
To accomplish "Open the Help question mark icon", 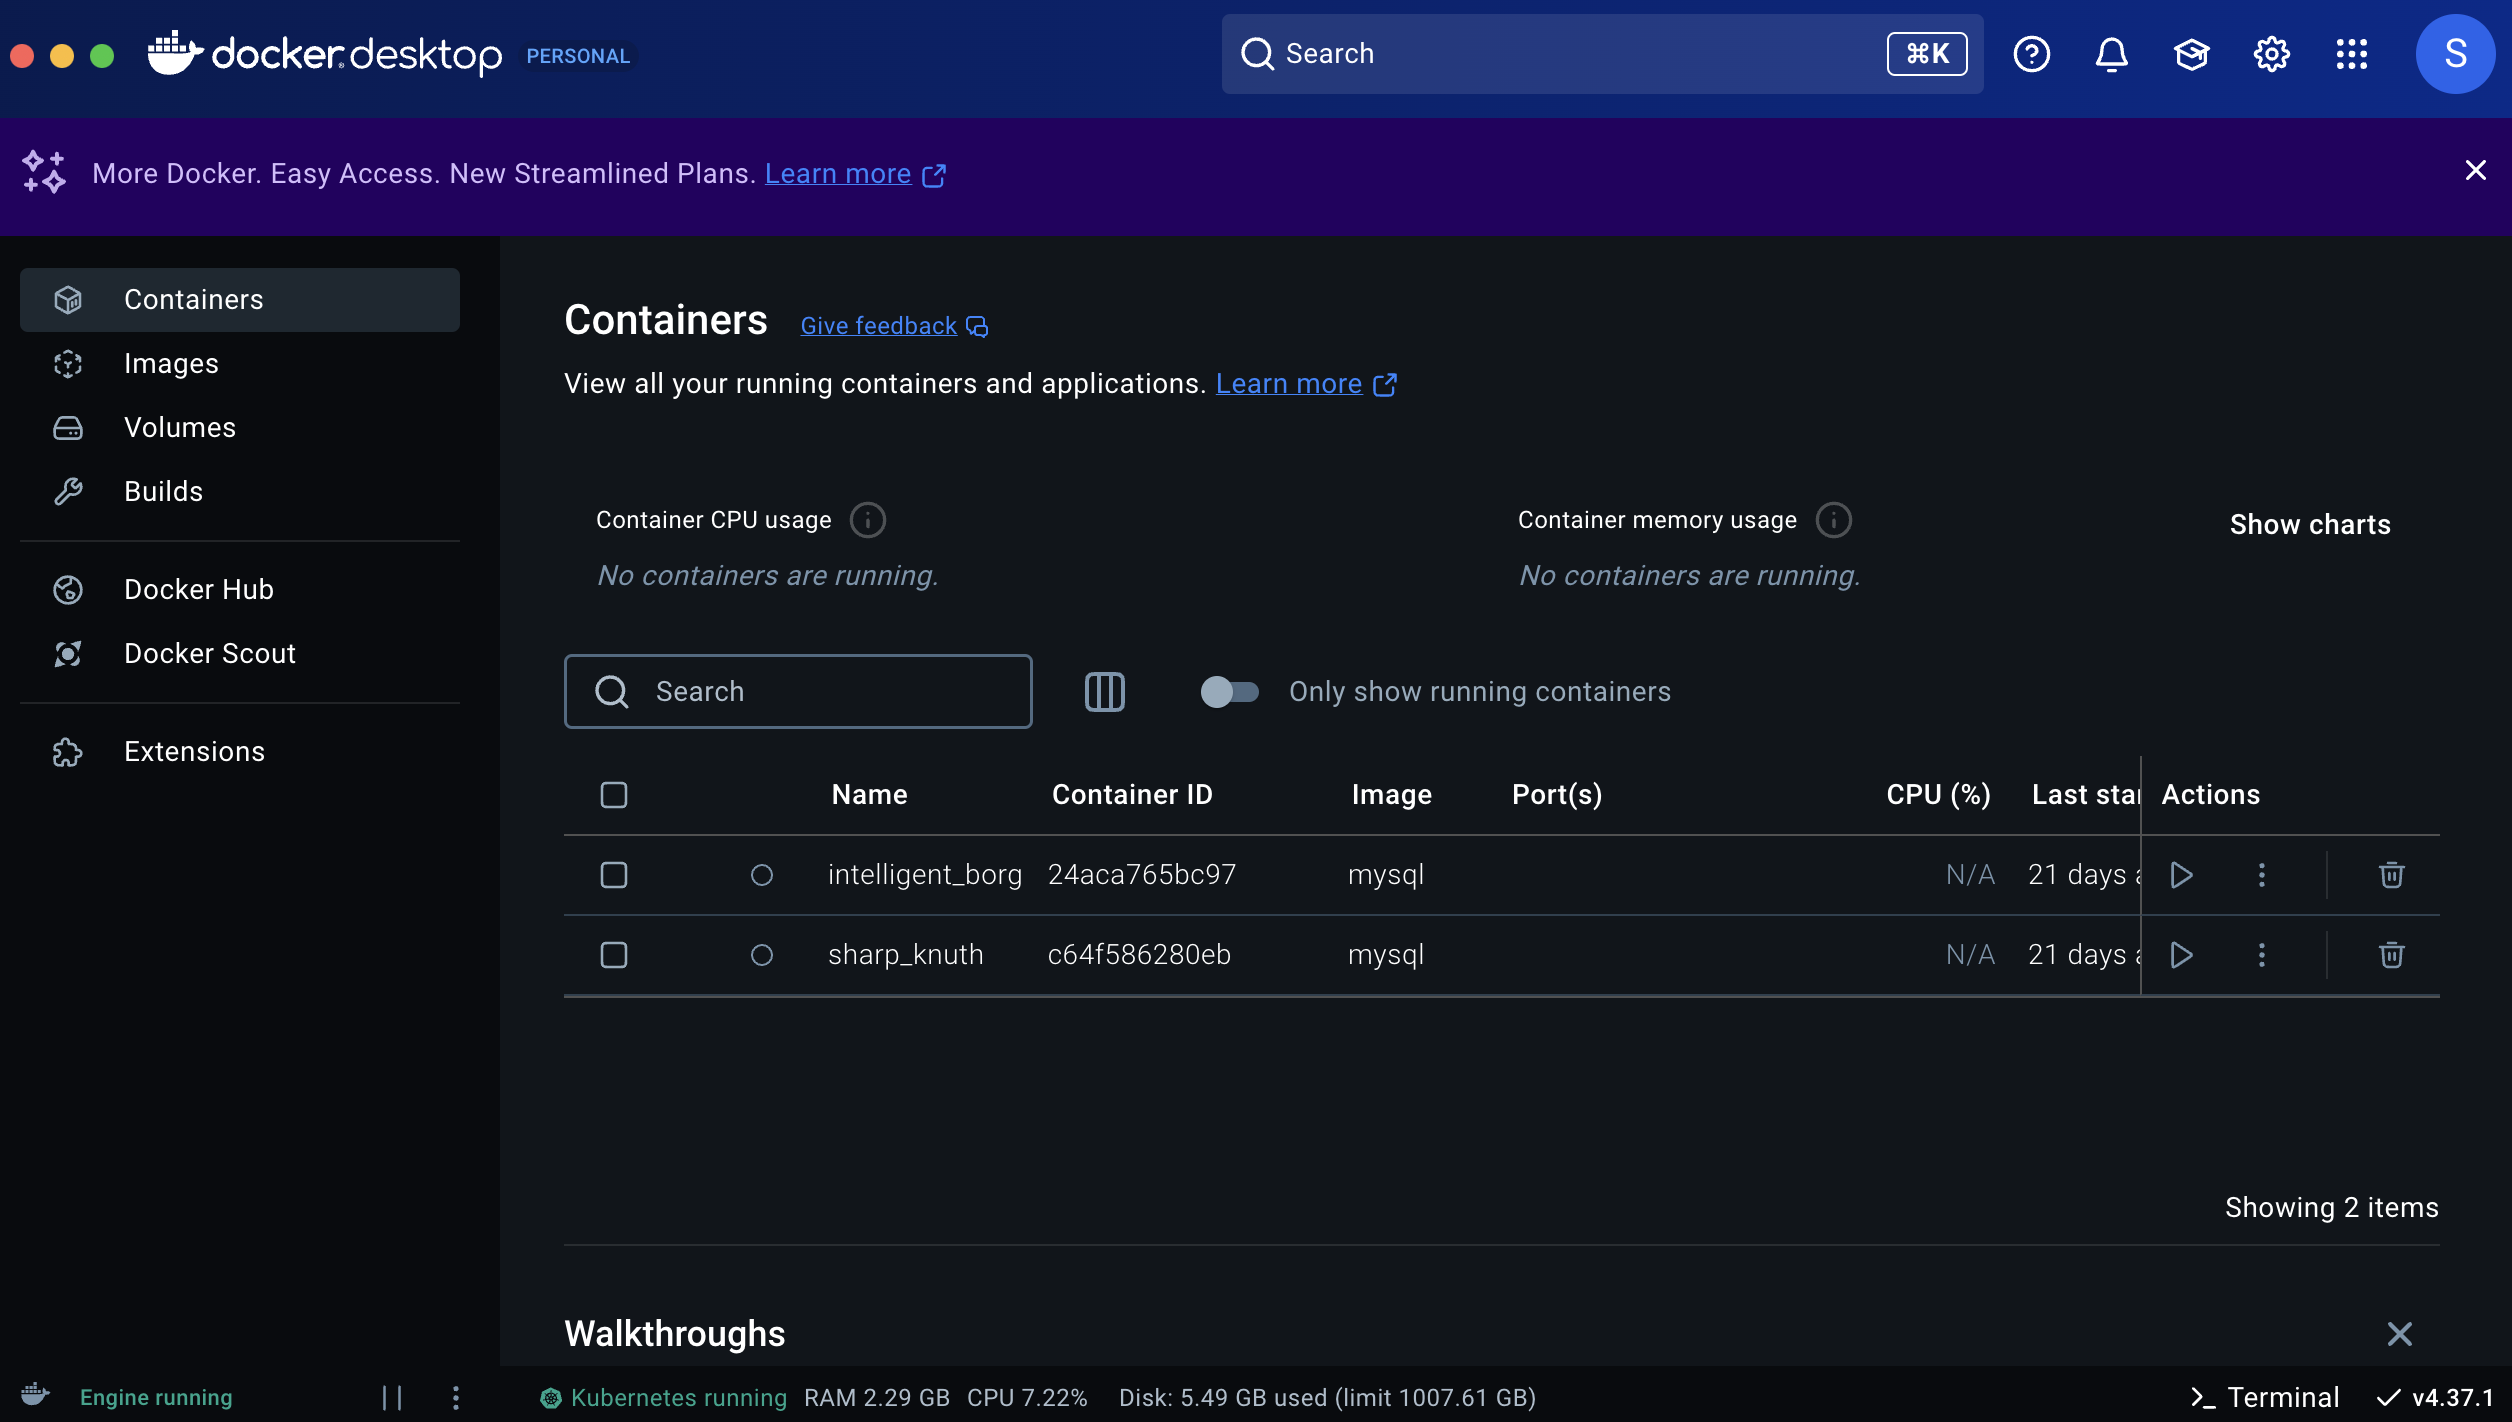I will pos(2031,54).
